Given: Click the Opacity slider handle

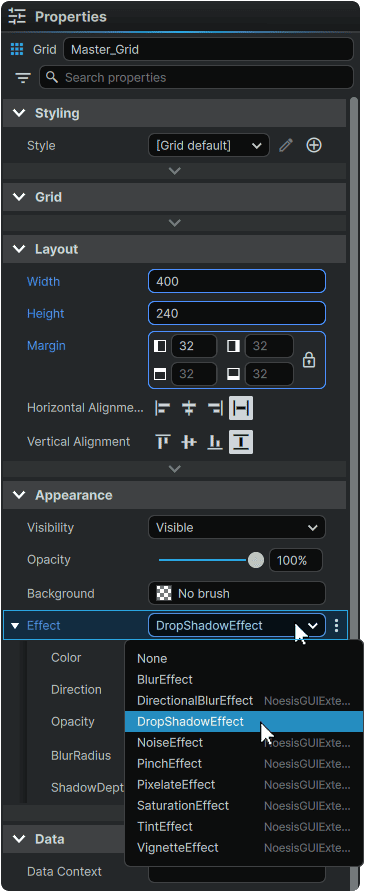Looking at the screenshot, I should (256, 560).
